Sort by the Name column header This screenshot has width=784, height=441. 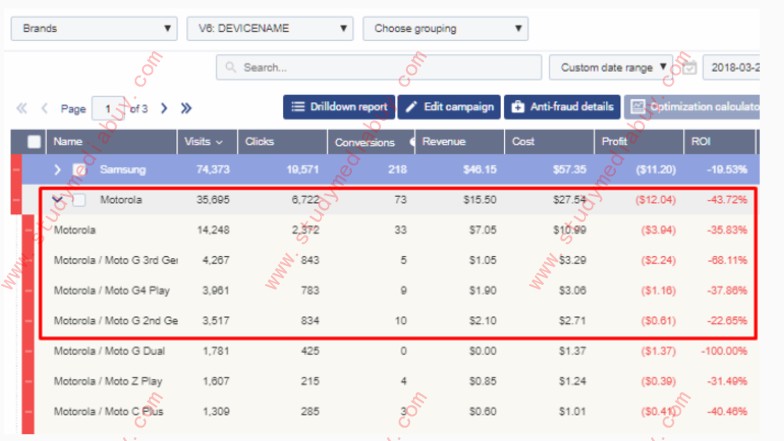pos(111,142)
